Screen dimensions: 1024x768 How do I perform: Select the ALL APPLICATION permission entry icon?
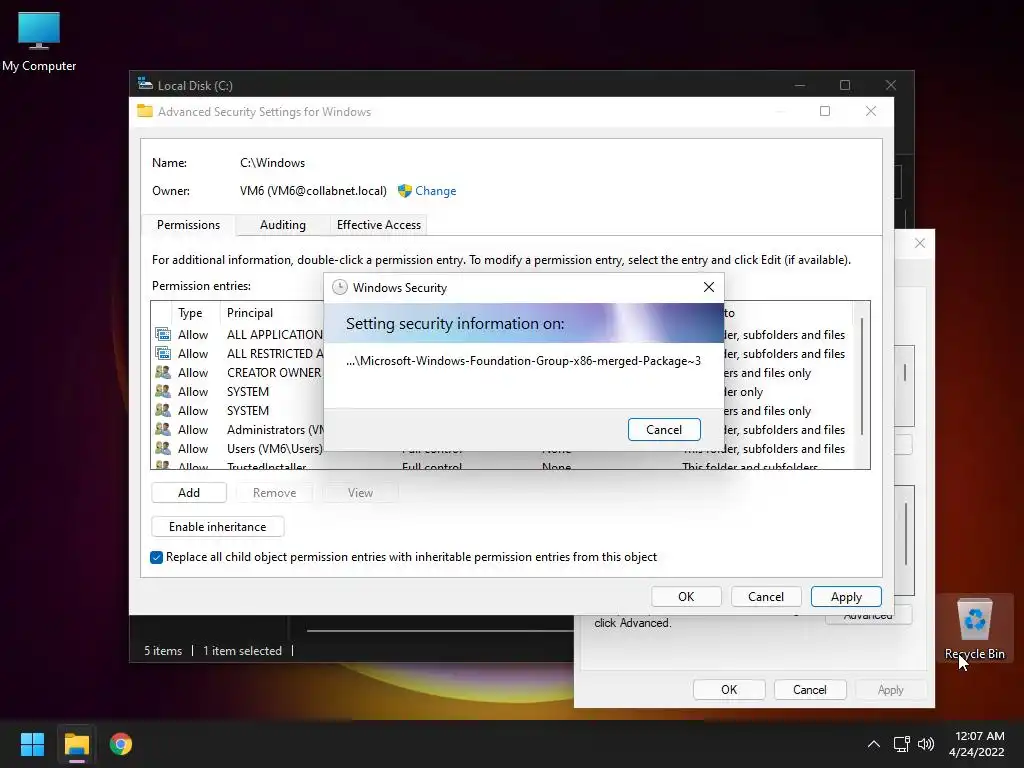tap(163, 334)
